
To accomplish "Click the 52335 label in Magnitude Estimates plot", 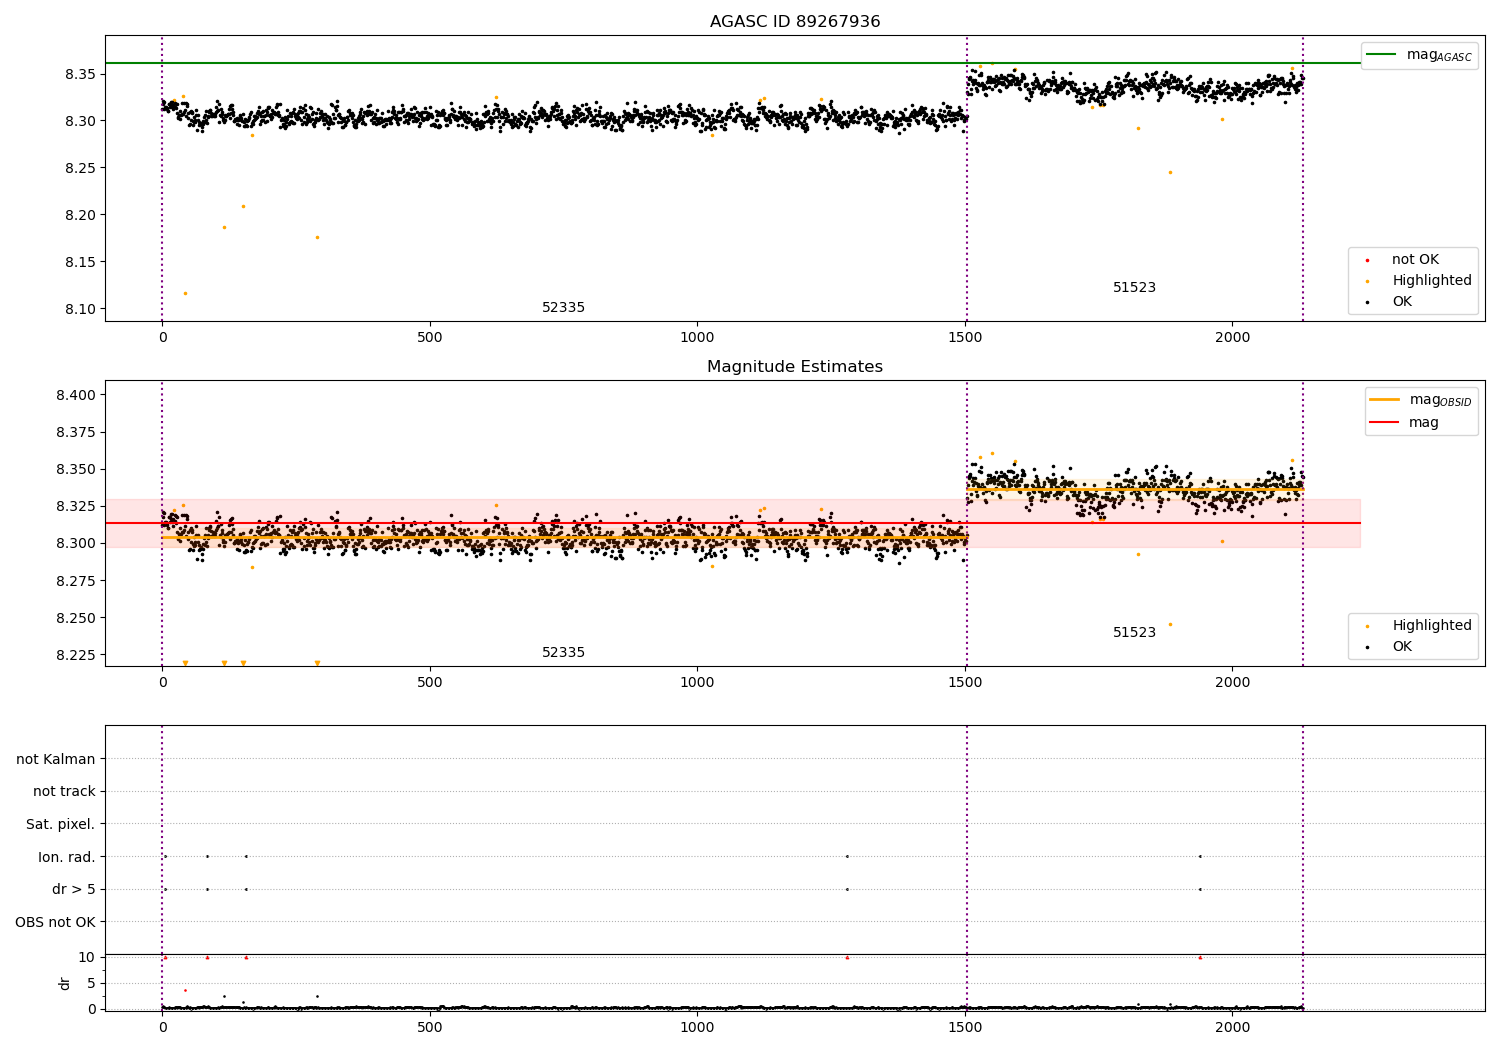I will 563,653.
